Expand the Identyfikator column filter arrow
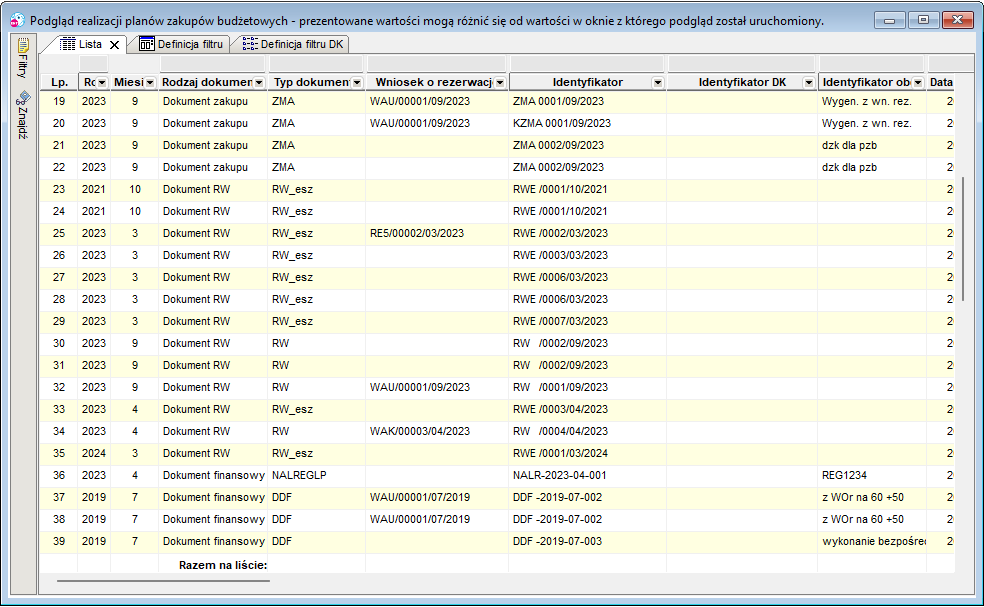 (x=658, y=83)
